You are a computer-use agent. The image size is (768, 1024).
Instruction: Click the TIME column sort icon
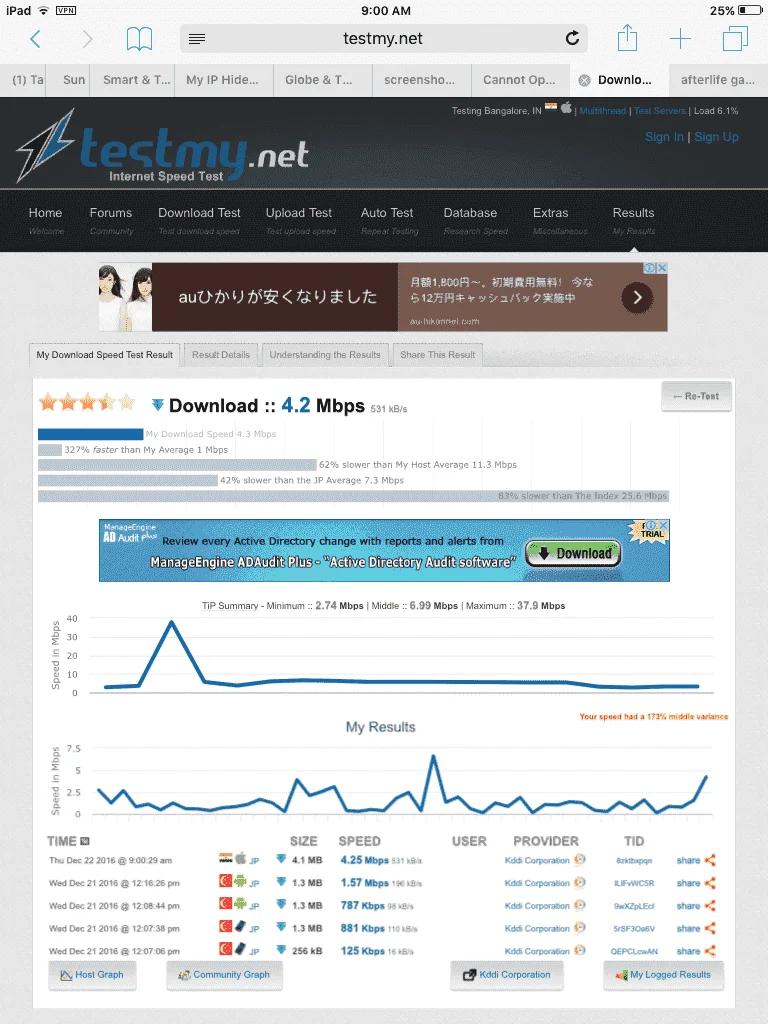point(85,841)
